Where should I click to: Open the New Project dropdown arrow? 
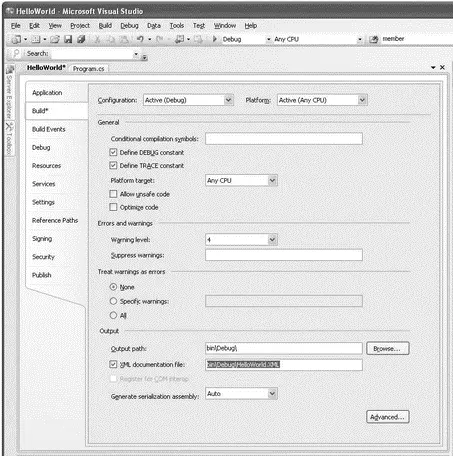25,39
